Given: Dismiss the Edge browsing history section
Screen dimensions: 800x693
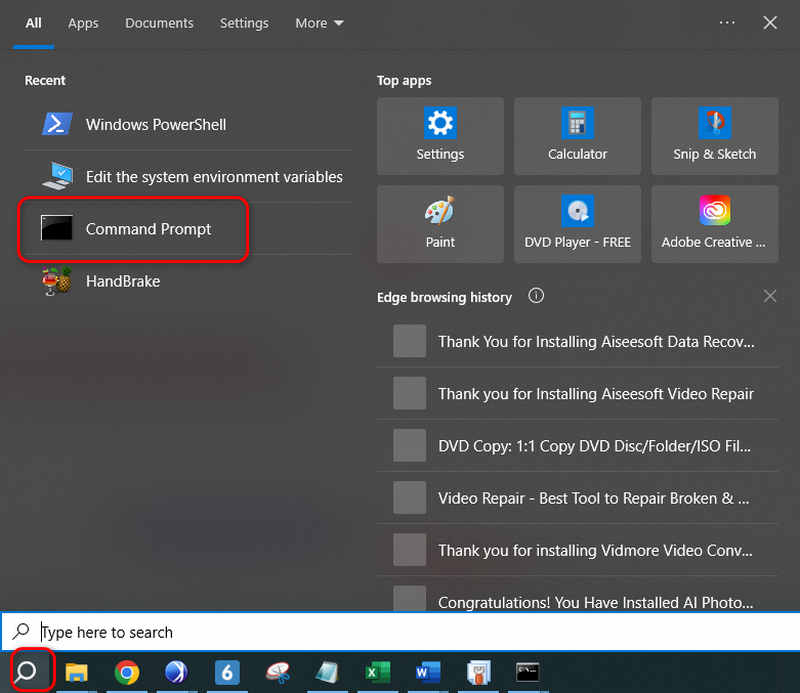Looking at the screenshot, I should click(769, 296).
